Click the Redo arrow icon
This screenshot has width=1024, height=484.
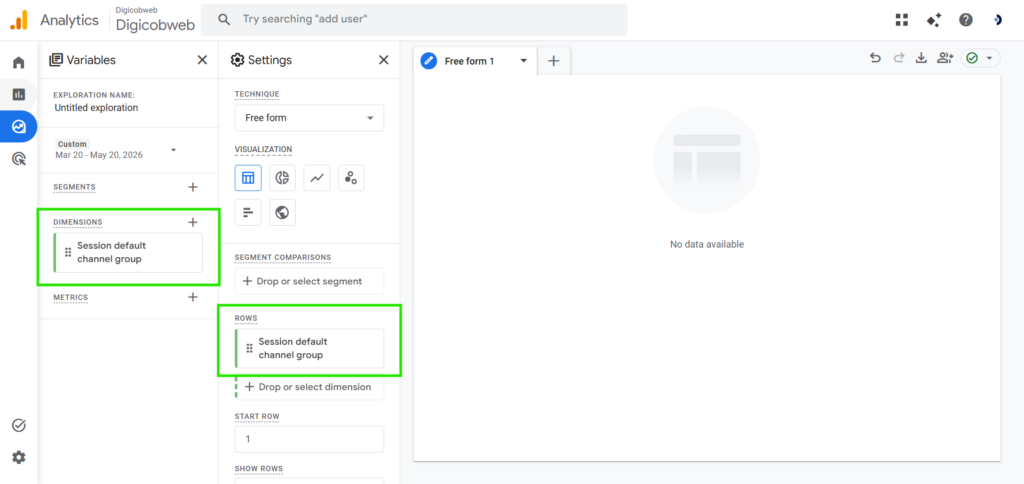pyautogui.click(x=899, y=58)
